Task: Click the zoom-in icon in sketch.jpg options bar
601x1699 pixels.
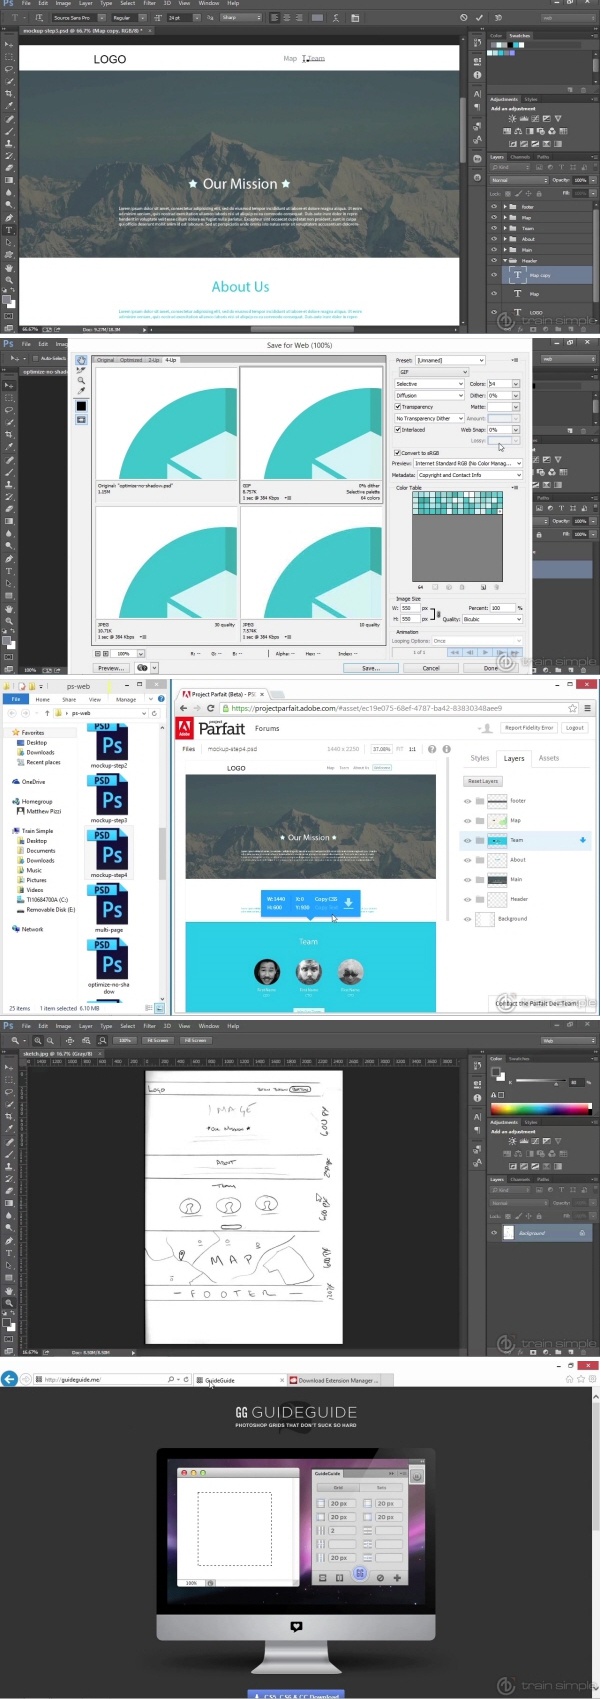Action: click(x=38, y=1040)
